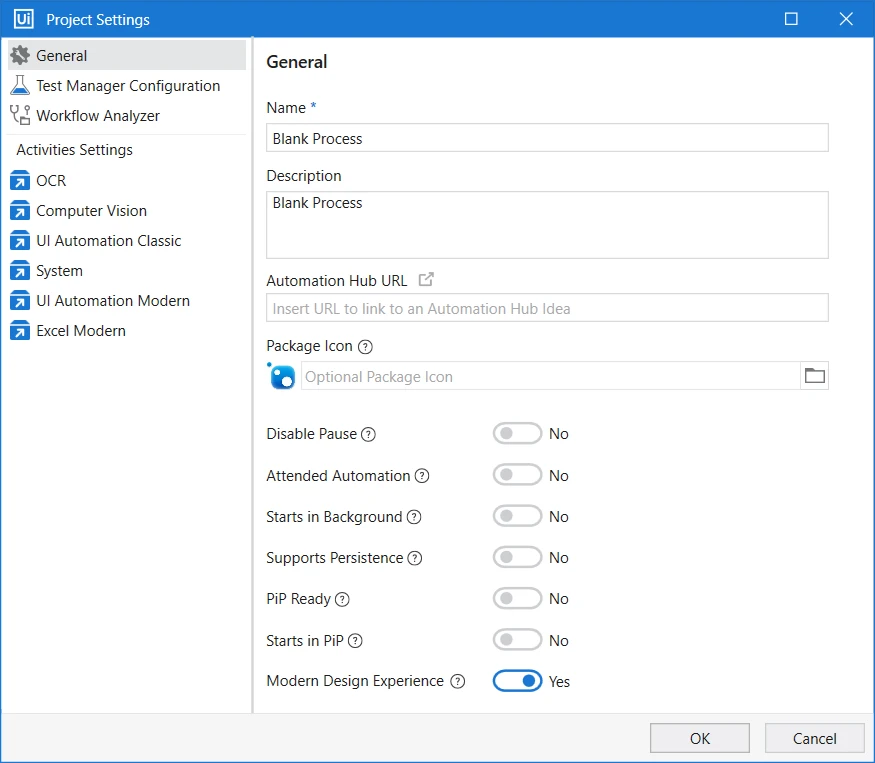Viewport: 875px width, 763px height.
Task: Enable the Disable Pause toggle
Action: pos(517,434)
